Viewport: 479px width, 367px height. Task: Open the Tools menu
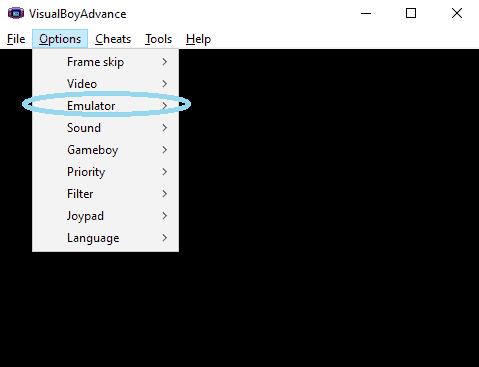tap(158, 39)
